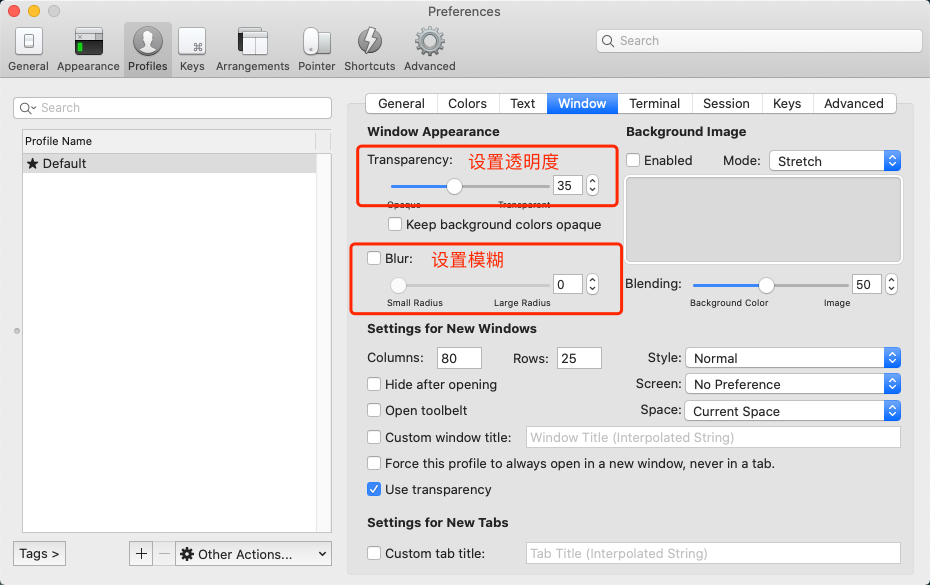Open the Style dropdown showing Normal

[x=793, y=358]
